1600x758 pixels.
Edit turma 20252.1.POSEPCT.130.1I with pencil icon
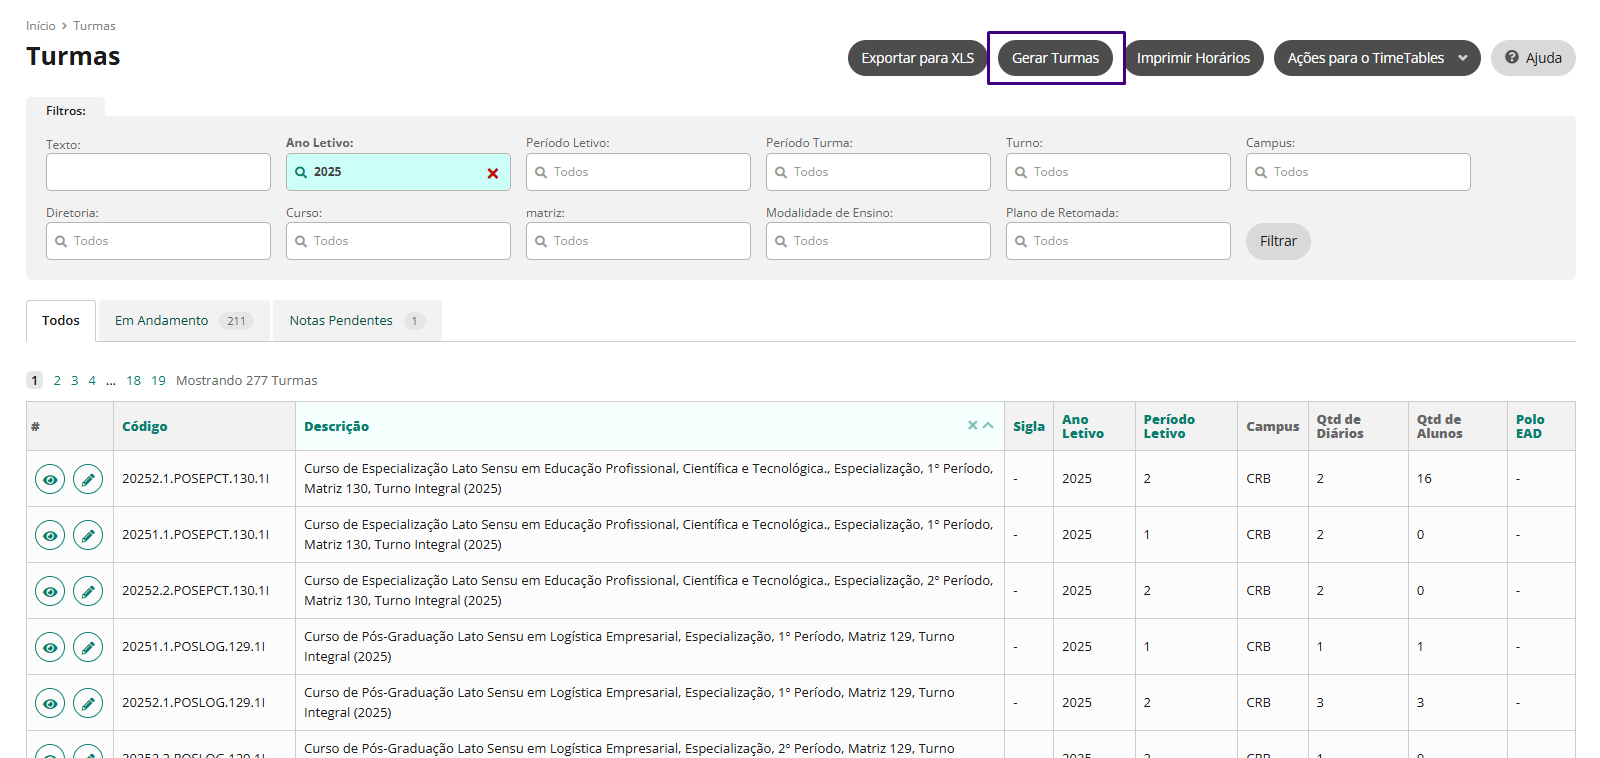(88, 479)
